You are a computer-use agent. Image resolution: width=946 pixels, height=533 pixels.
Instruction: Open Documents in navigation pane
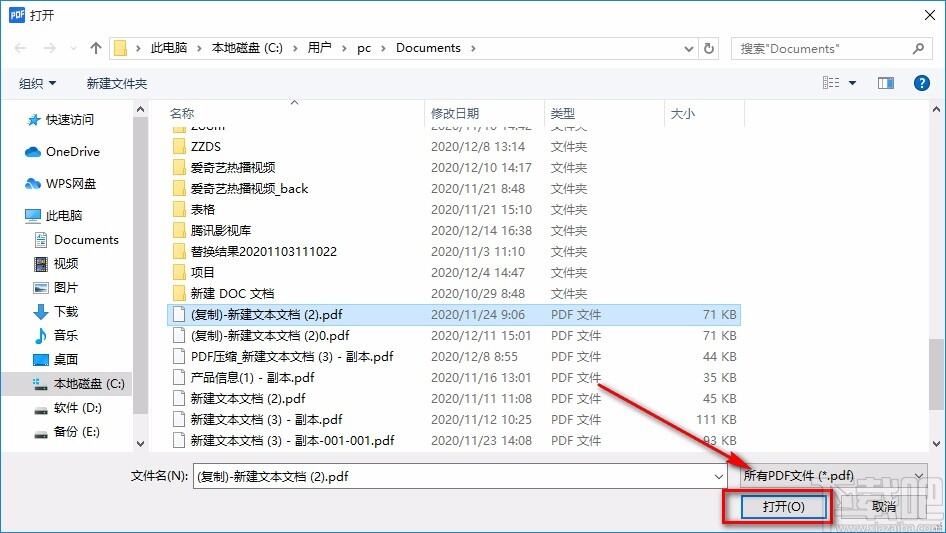(77, 240)
